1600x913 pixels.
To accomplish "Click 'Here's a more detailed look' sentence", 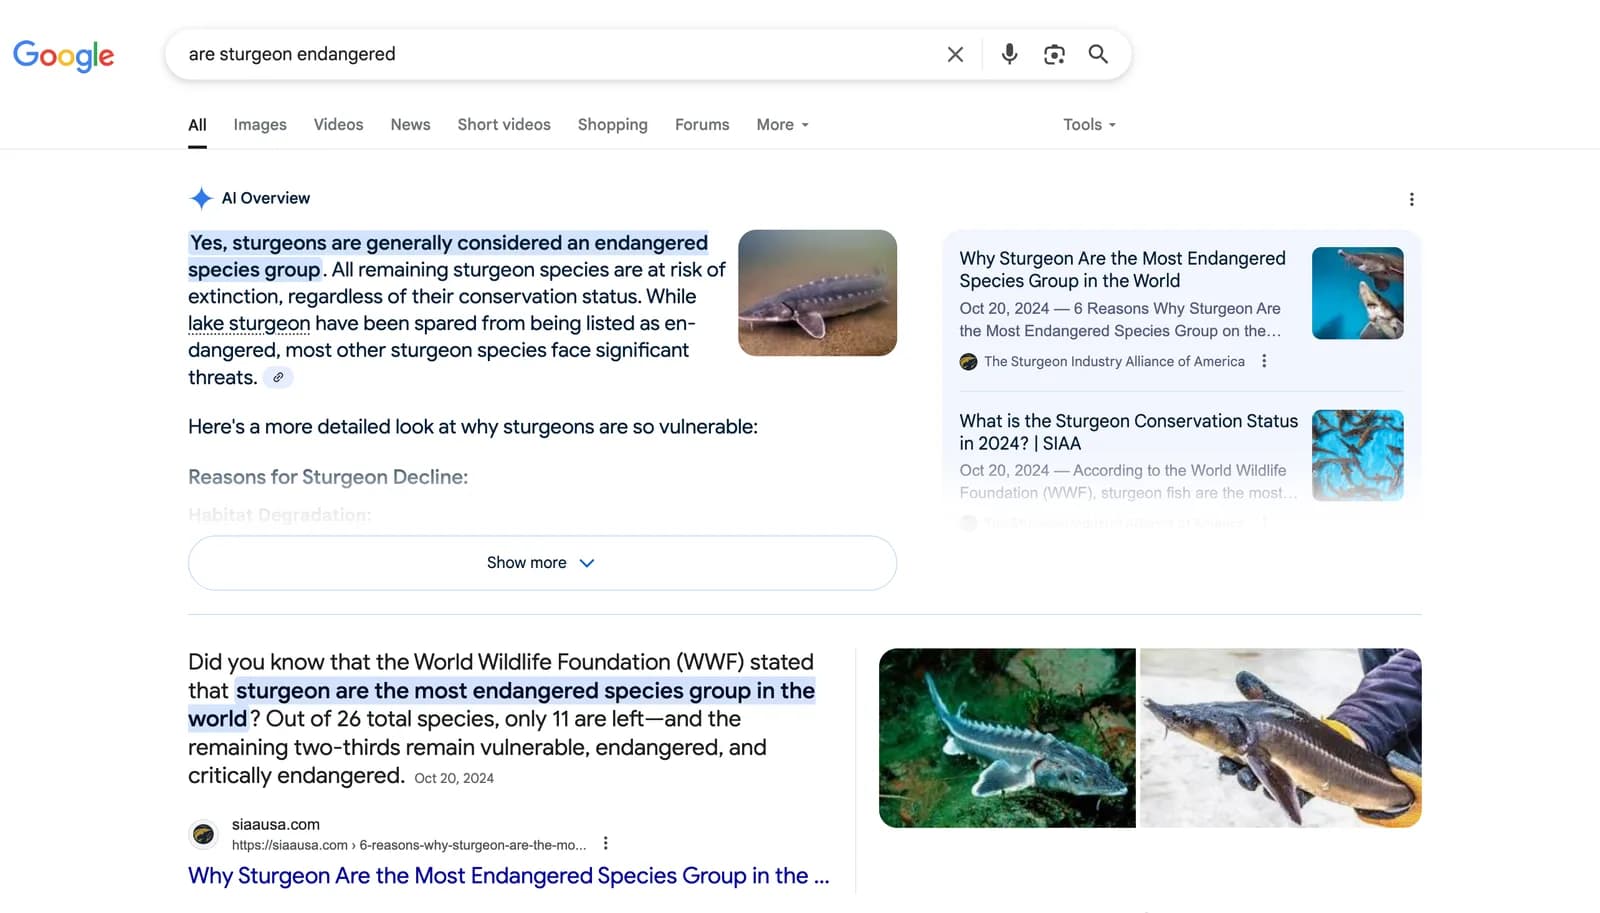I will tap(473, 427).
